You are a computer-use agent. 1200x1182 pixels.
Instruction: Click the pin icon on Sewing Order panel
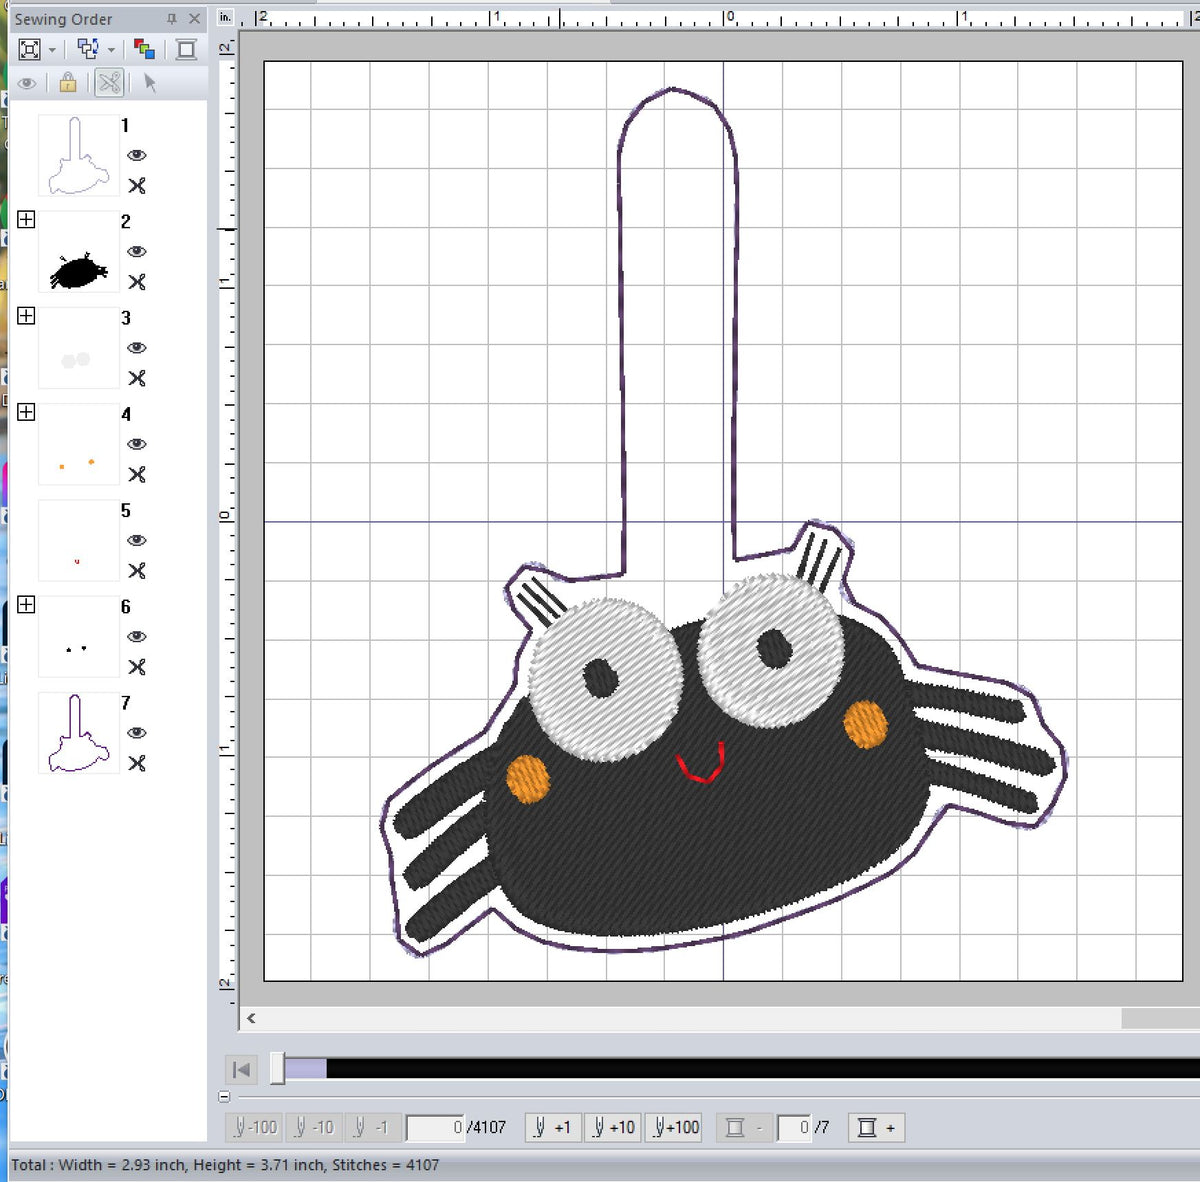click(x=173, y=19)
